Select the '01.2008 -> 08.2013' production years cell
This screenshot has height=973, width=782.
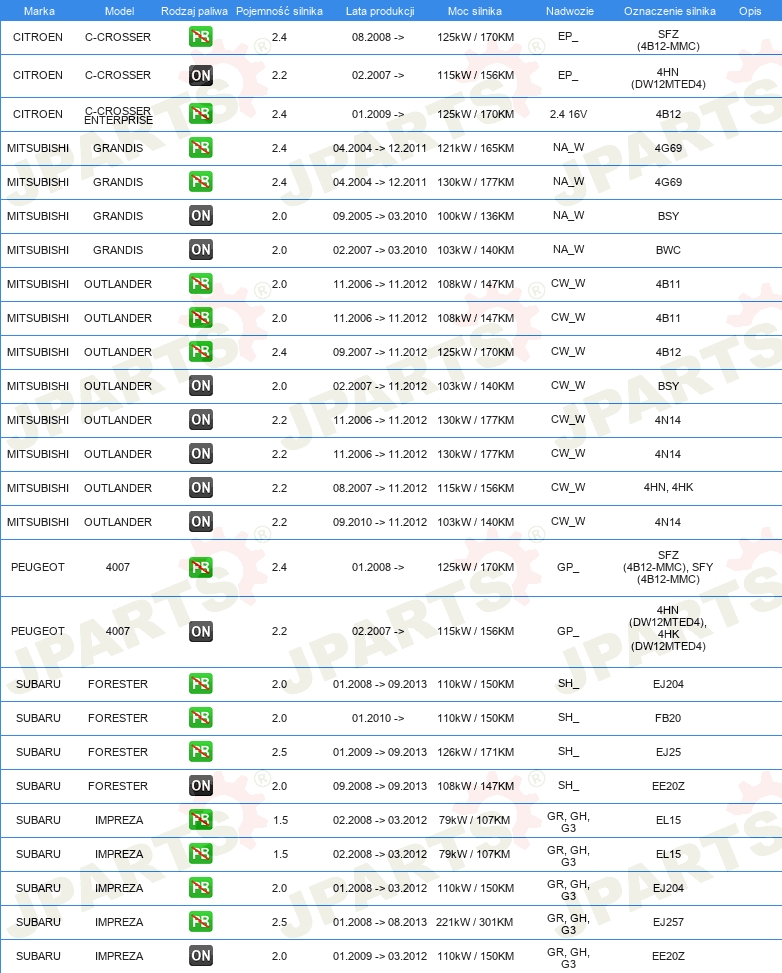click(380, 922)
